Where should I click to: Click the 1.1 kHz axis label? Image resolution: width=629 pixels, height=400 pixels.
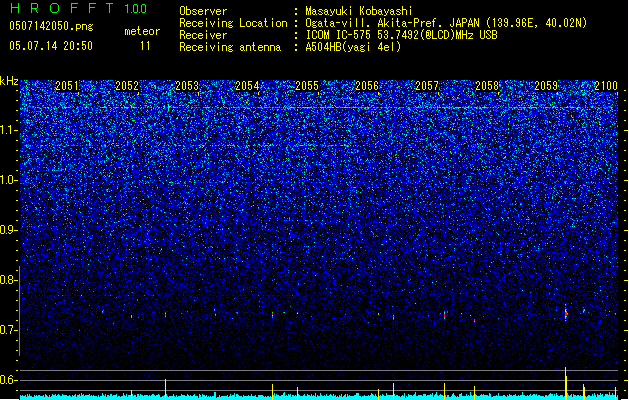pyautogui.click(x=9, y=130)
